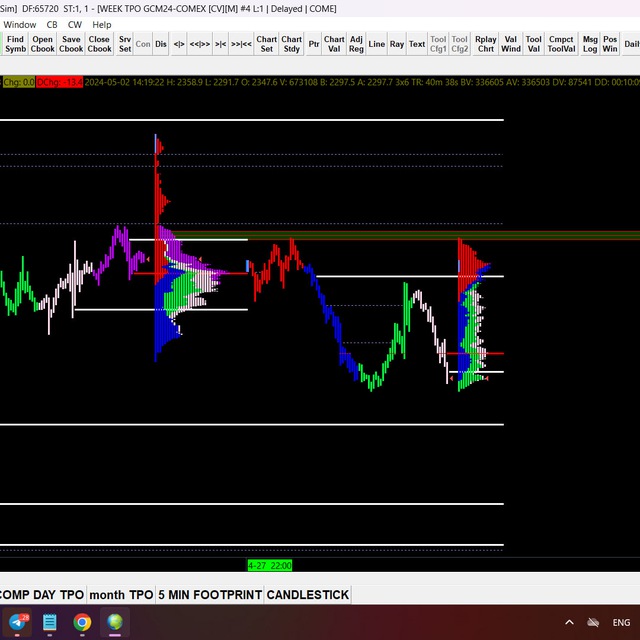Expand the system tray hidden icons chevron
The width and height of the screenshot is (640, 640).
coord(569,622)
